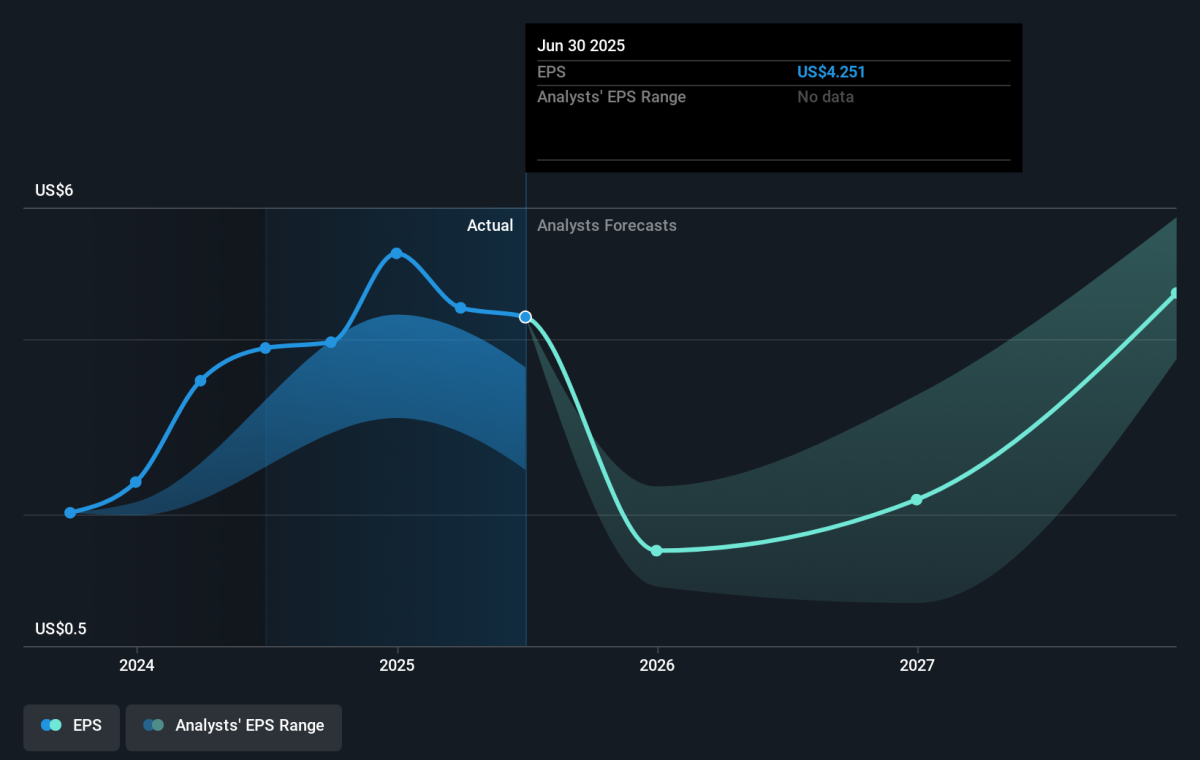Click the "Actual" section label

pos(490,226)
